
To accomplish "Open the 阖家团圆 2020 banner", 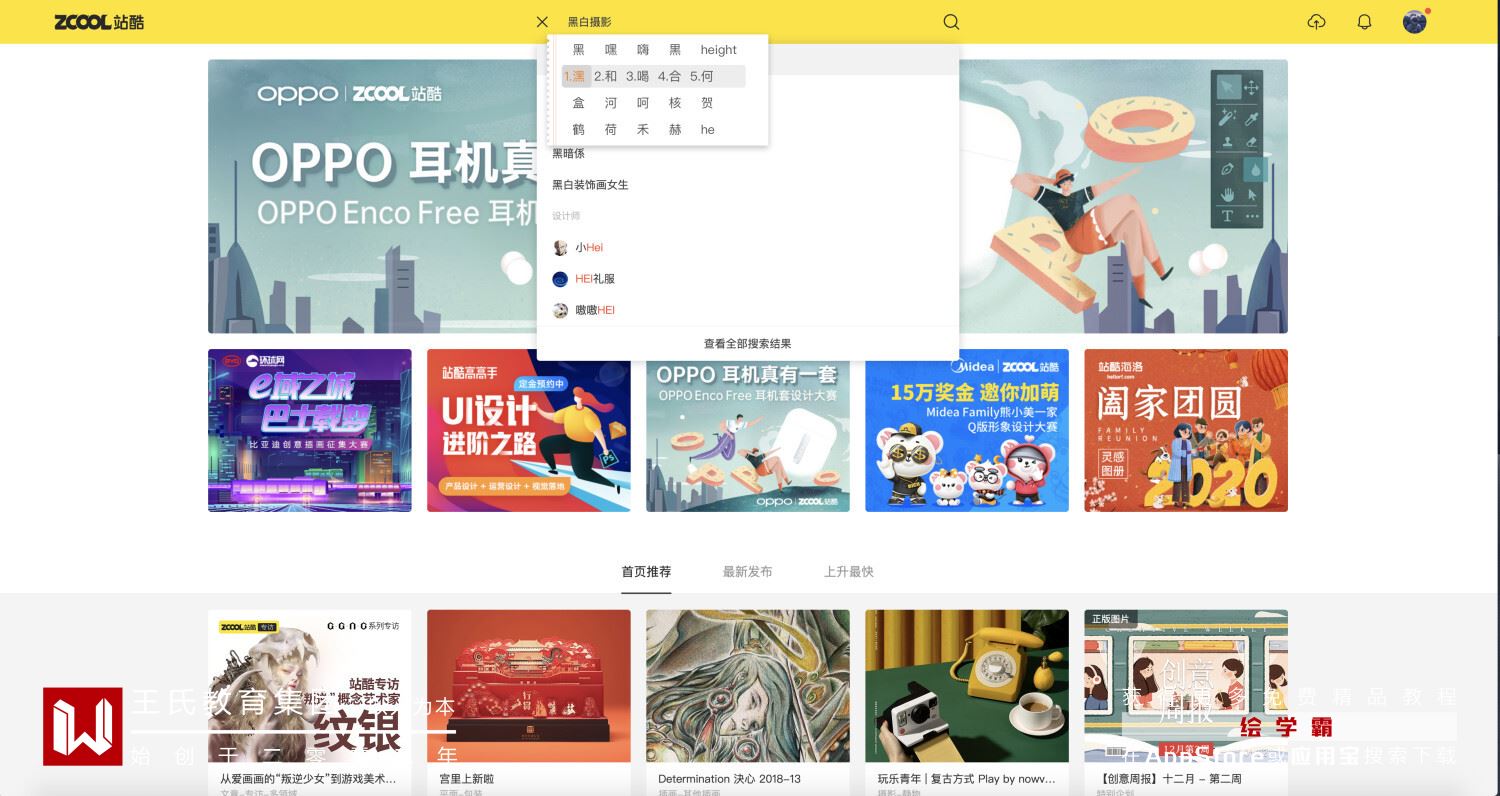I will [1186, 430].
